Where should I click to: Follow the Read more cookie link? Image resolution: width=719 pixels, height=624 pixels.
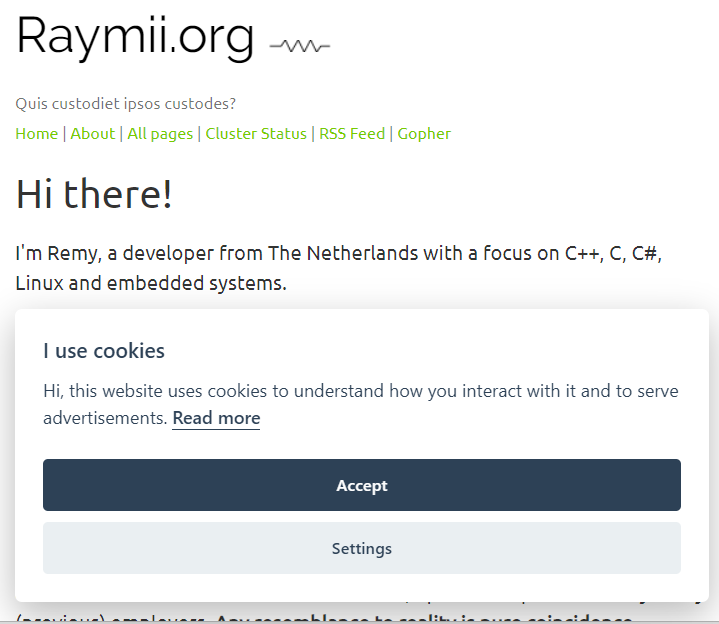click(216, 418)
